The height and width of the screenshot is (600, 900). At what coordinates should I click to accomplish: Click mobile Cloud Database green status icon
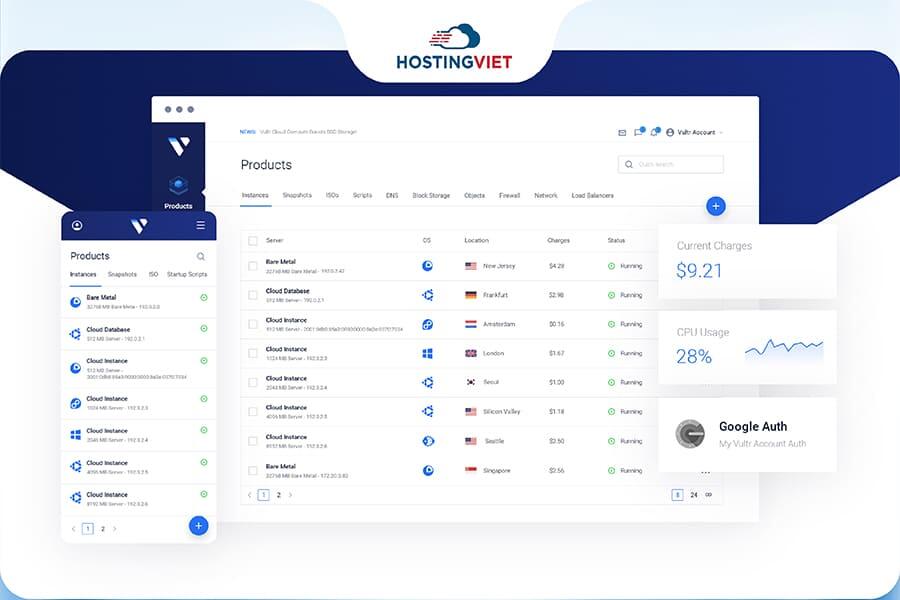(x=204, y=328)
